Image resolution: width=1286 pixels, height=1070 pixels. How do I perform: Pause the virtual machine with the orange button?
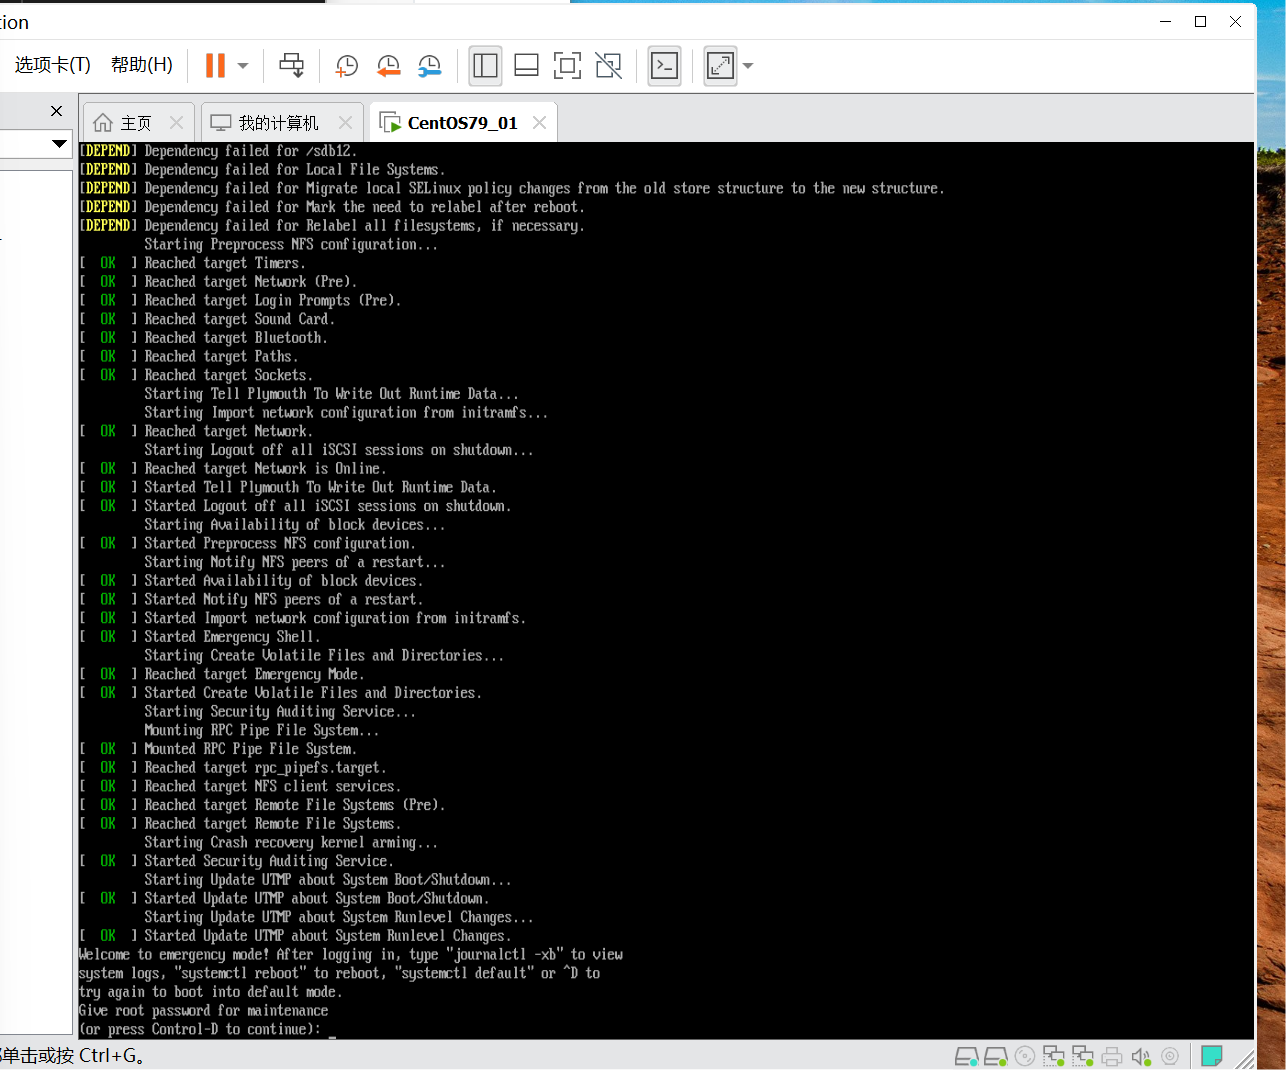tap(215, 66)
